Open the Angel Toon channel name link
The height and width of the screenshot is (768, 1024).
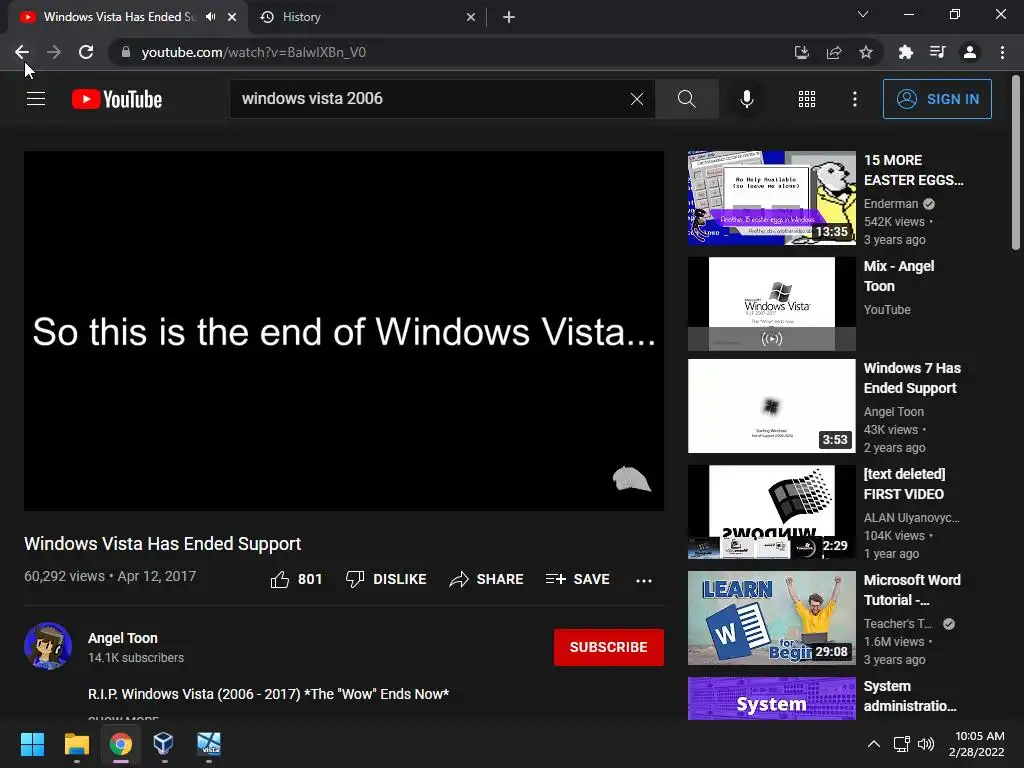123,638
